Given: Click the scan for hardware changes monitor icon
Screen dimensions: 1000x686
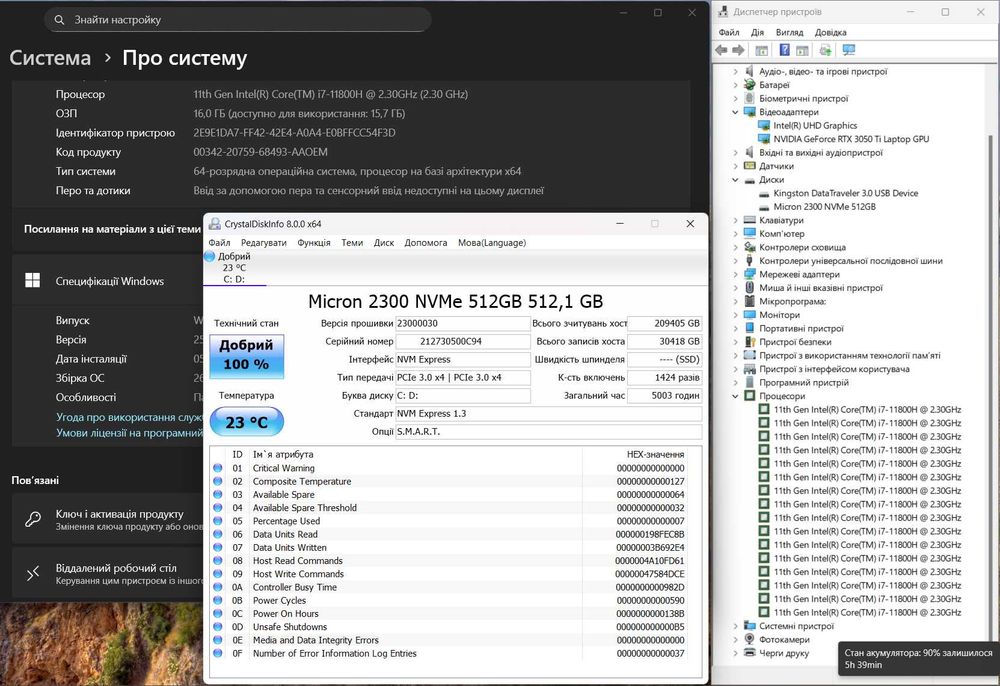Looking at the screenshot, I should click(x=849, y=50).
